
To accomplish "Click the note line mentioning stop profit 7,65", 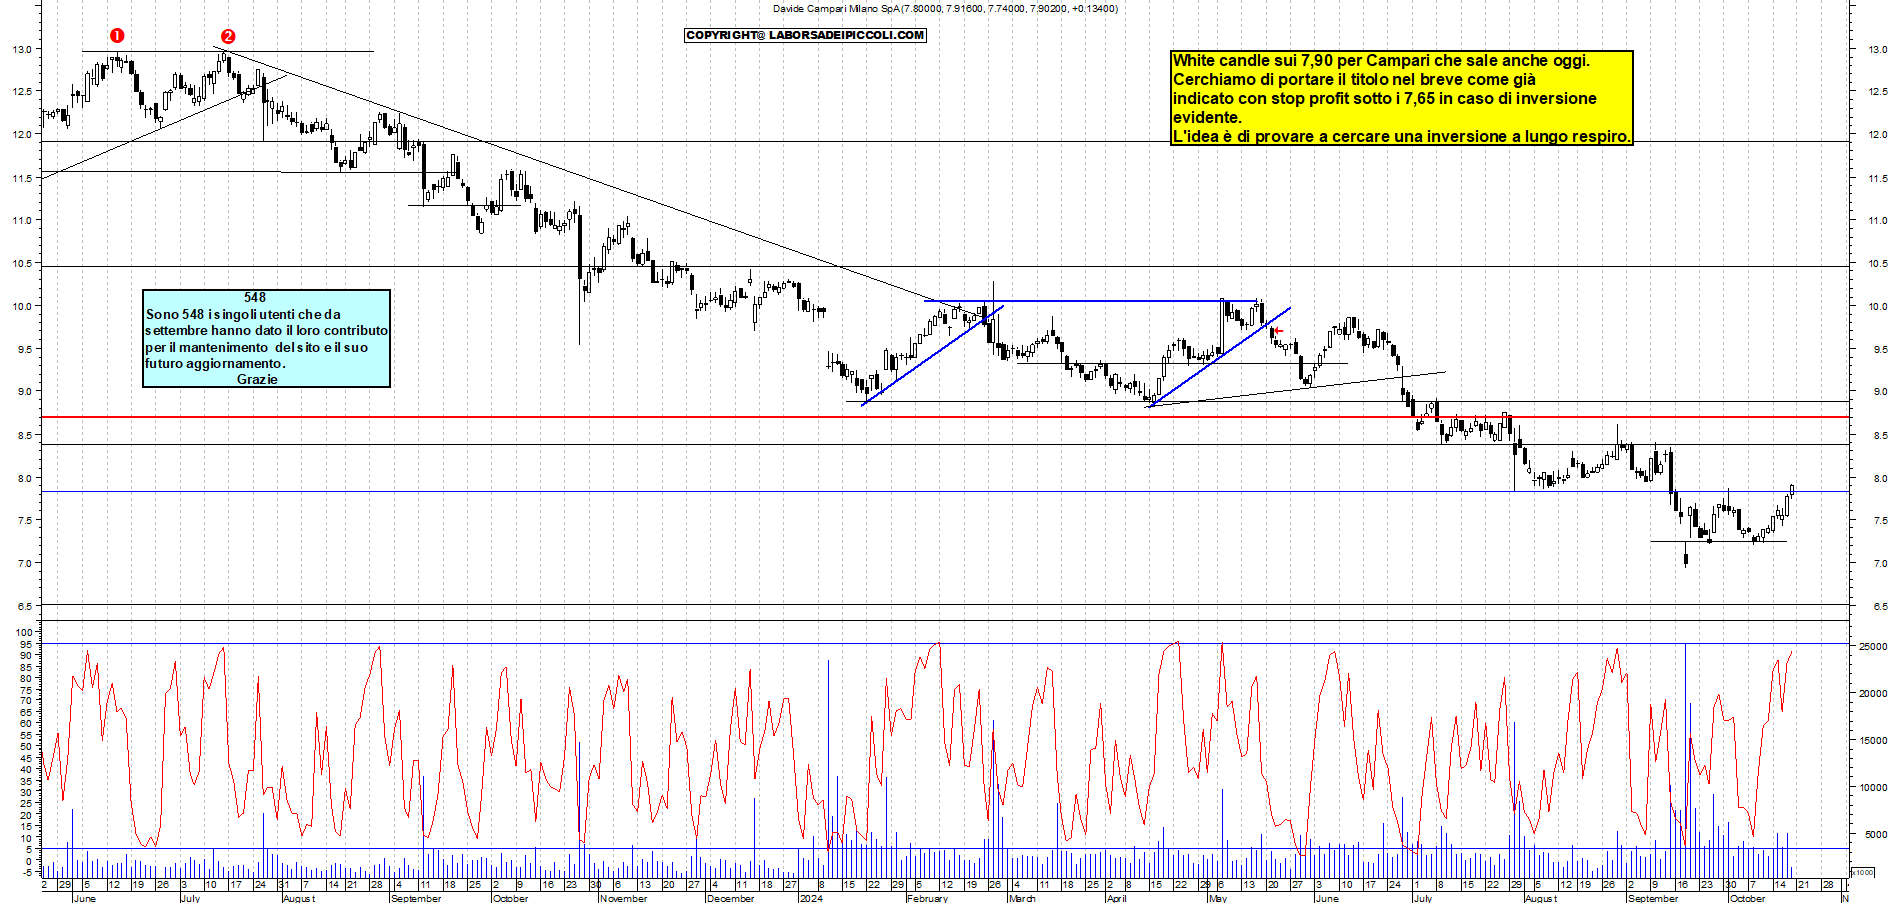I will point(1384,98).
